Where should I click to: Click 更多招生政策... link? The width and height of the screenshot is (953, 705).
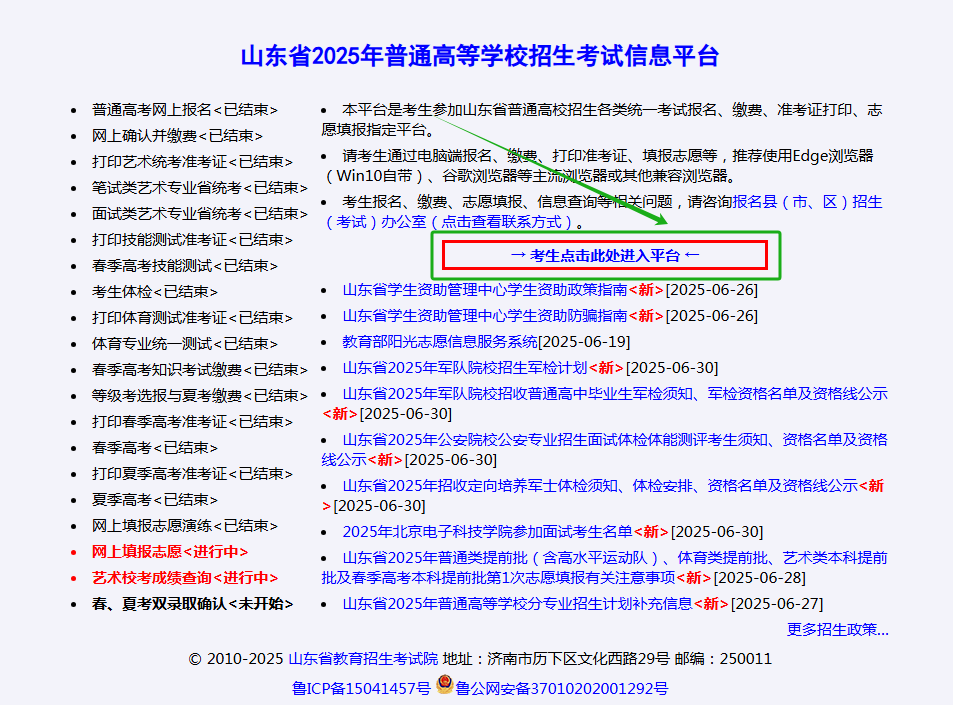click(x=838, y=630)
